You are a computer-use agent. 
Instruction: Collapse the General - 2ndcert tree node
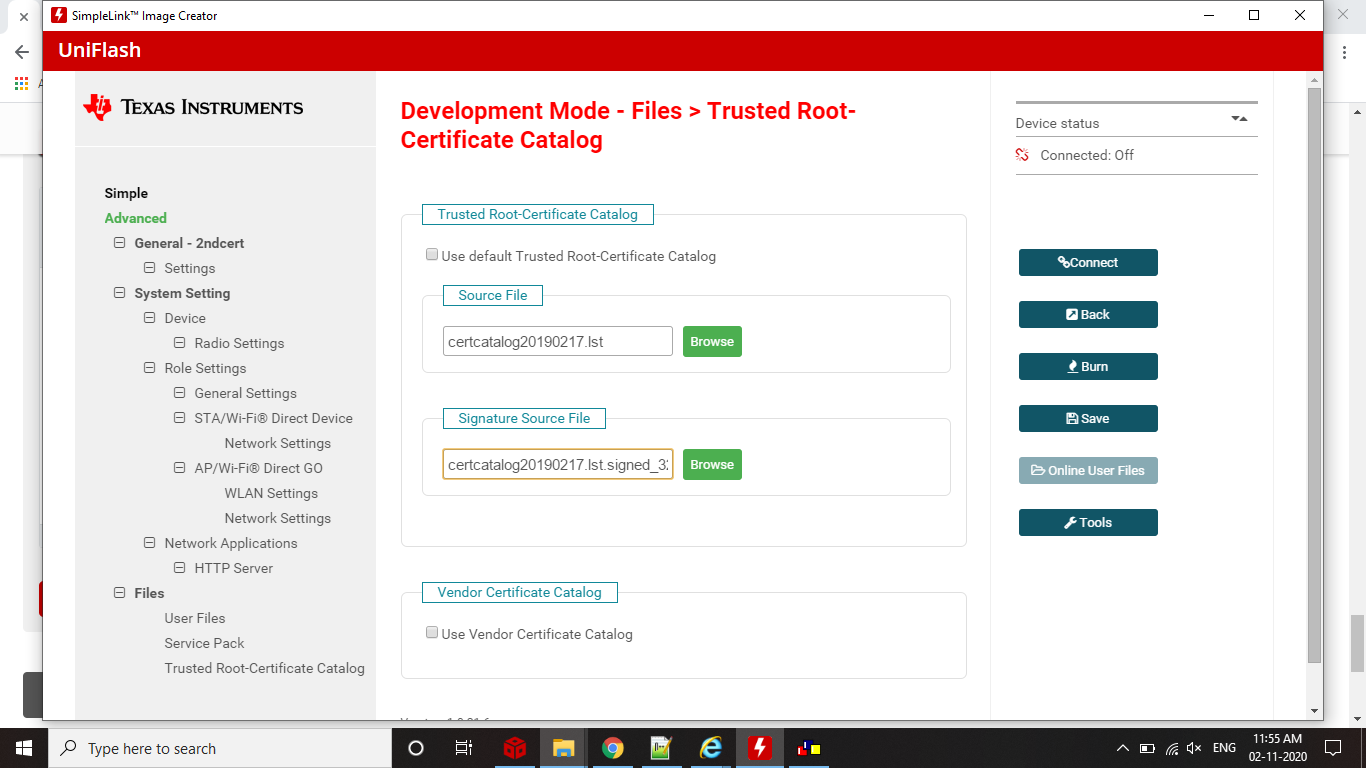click(120, 243)
